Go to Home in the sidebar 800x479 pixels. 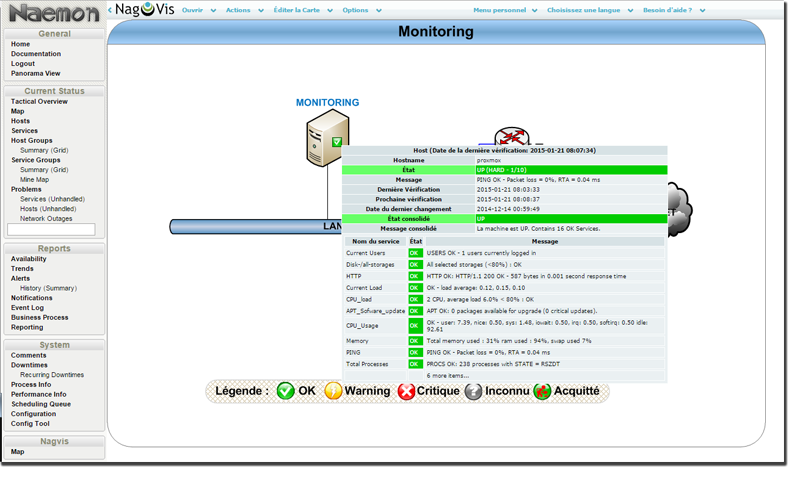point(20,44)
